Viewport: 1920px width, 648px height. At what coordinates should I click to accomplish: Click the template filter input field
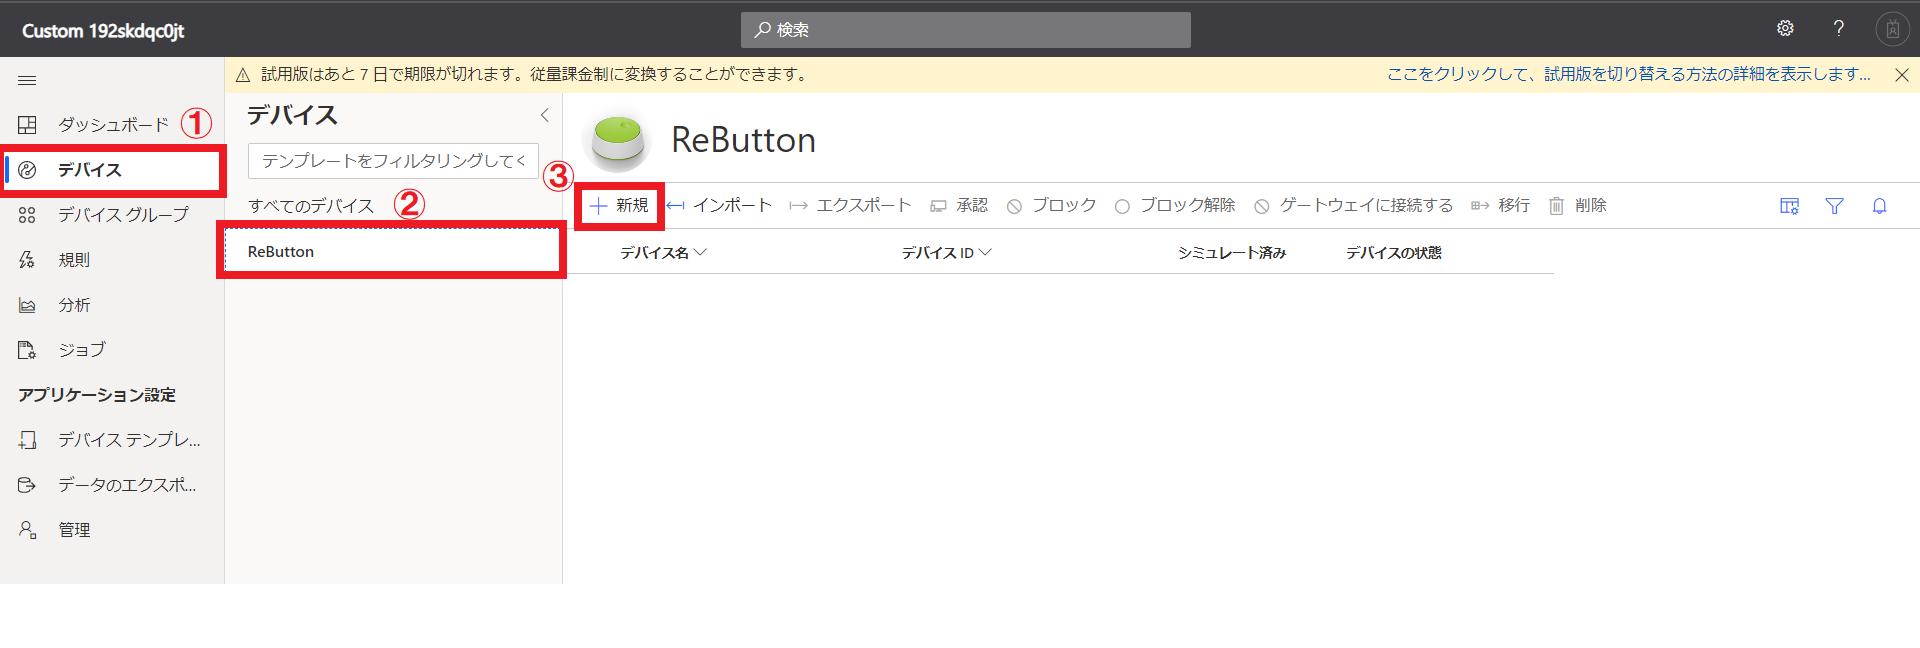click(x=393, y=161)
